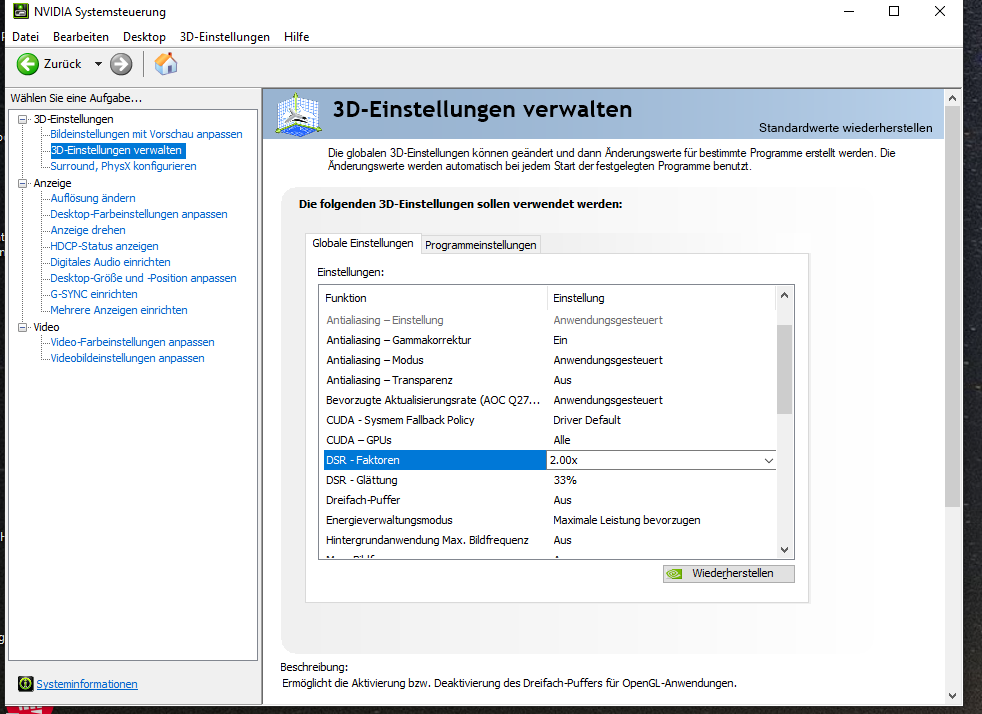Open Videobildeinstellungen anpassen
This screenshot has height=714, width=982.
click(127, 358)
